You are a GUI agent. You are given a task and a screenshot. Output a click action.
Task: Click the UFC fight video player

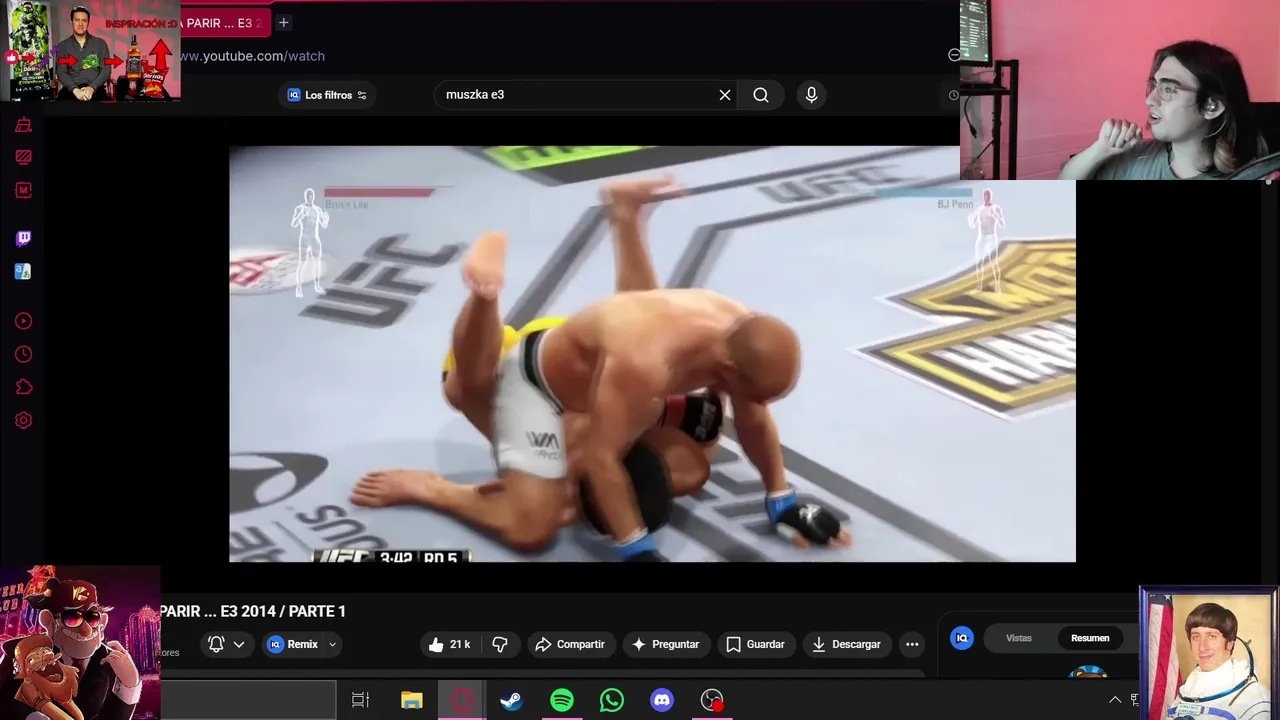(x=652, y=354)
